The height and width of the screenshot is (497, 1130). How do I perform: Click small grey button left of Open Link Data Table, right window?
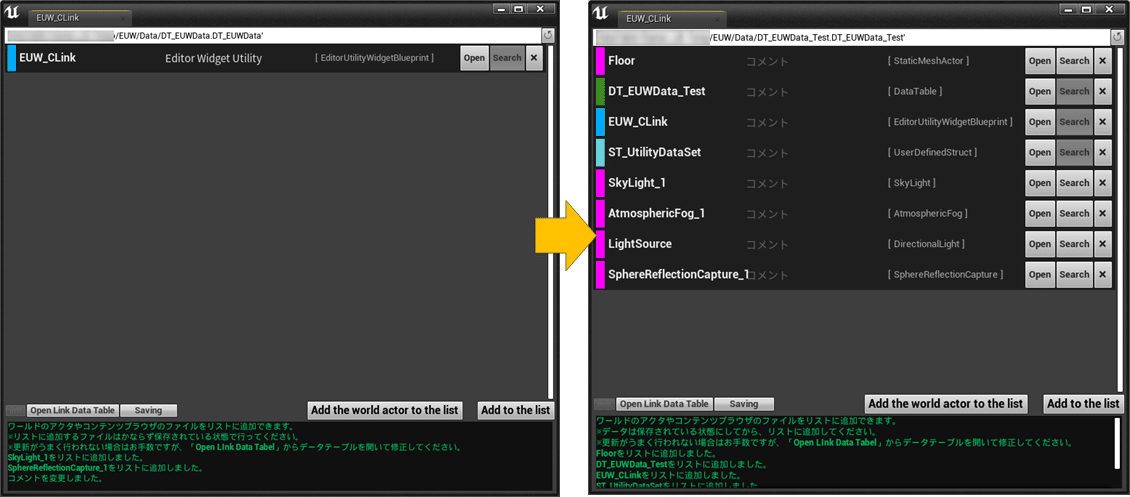605,404
